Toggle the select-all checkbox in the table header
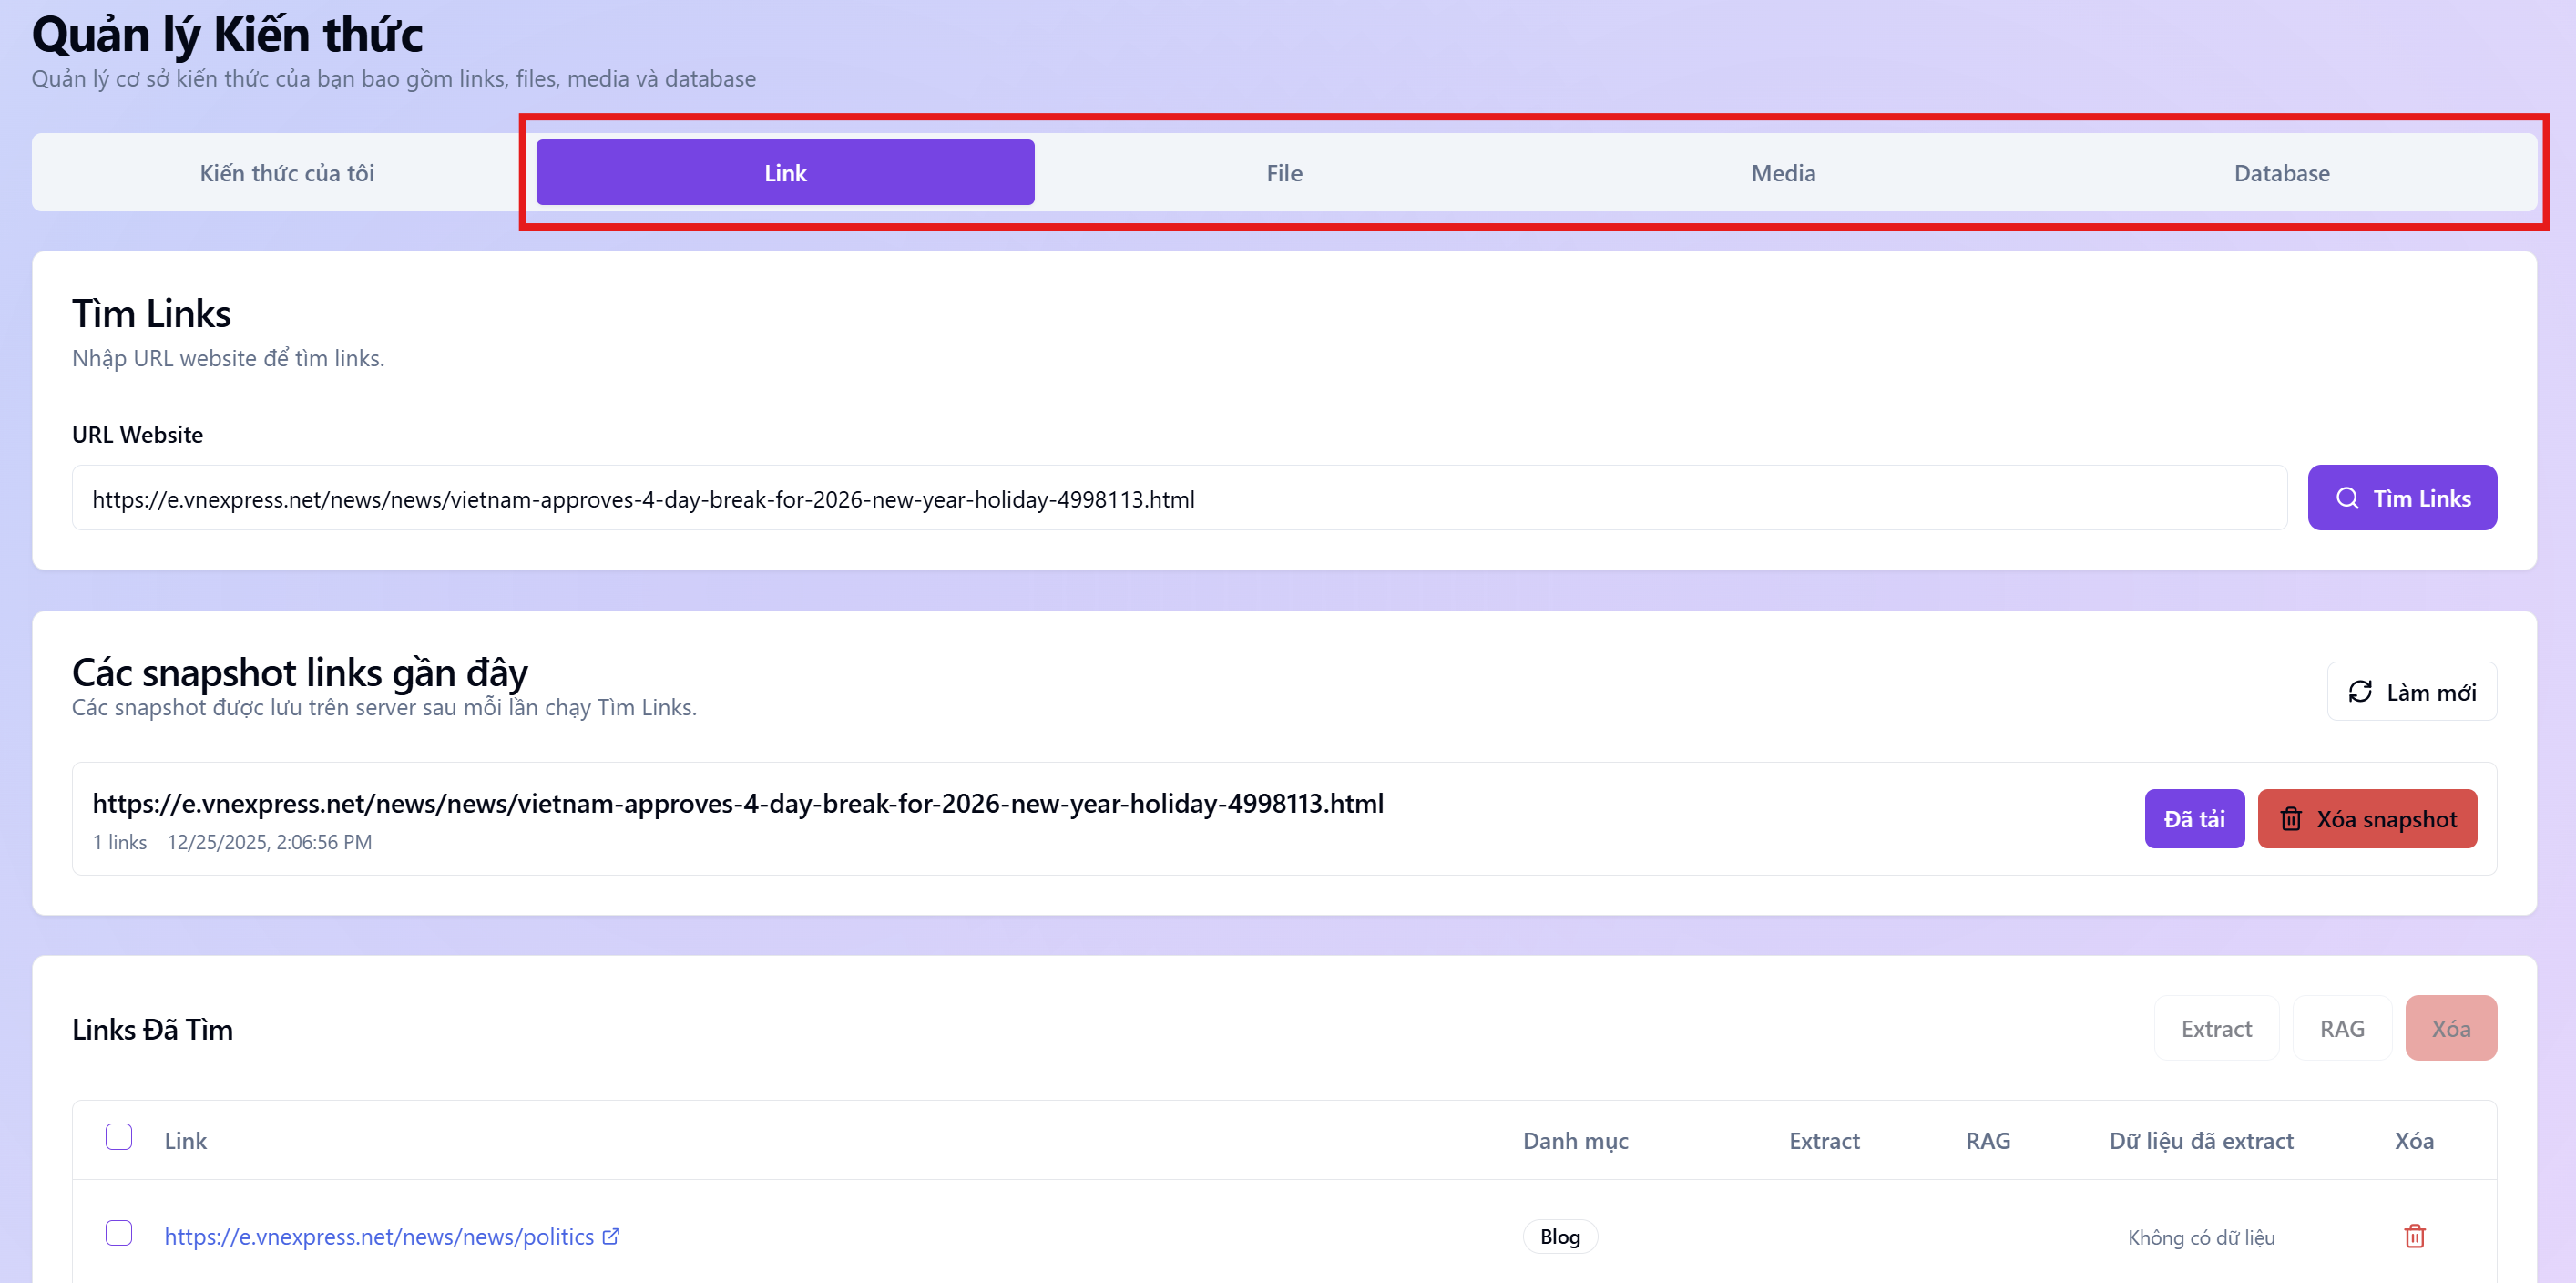Image resolution: width=2576 pixels, height=1283 pixels. [x=119, y=1137]
